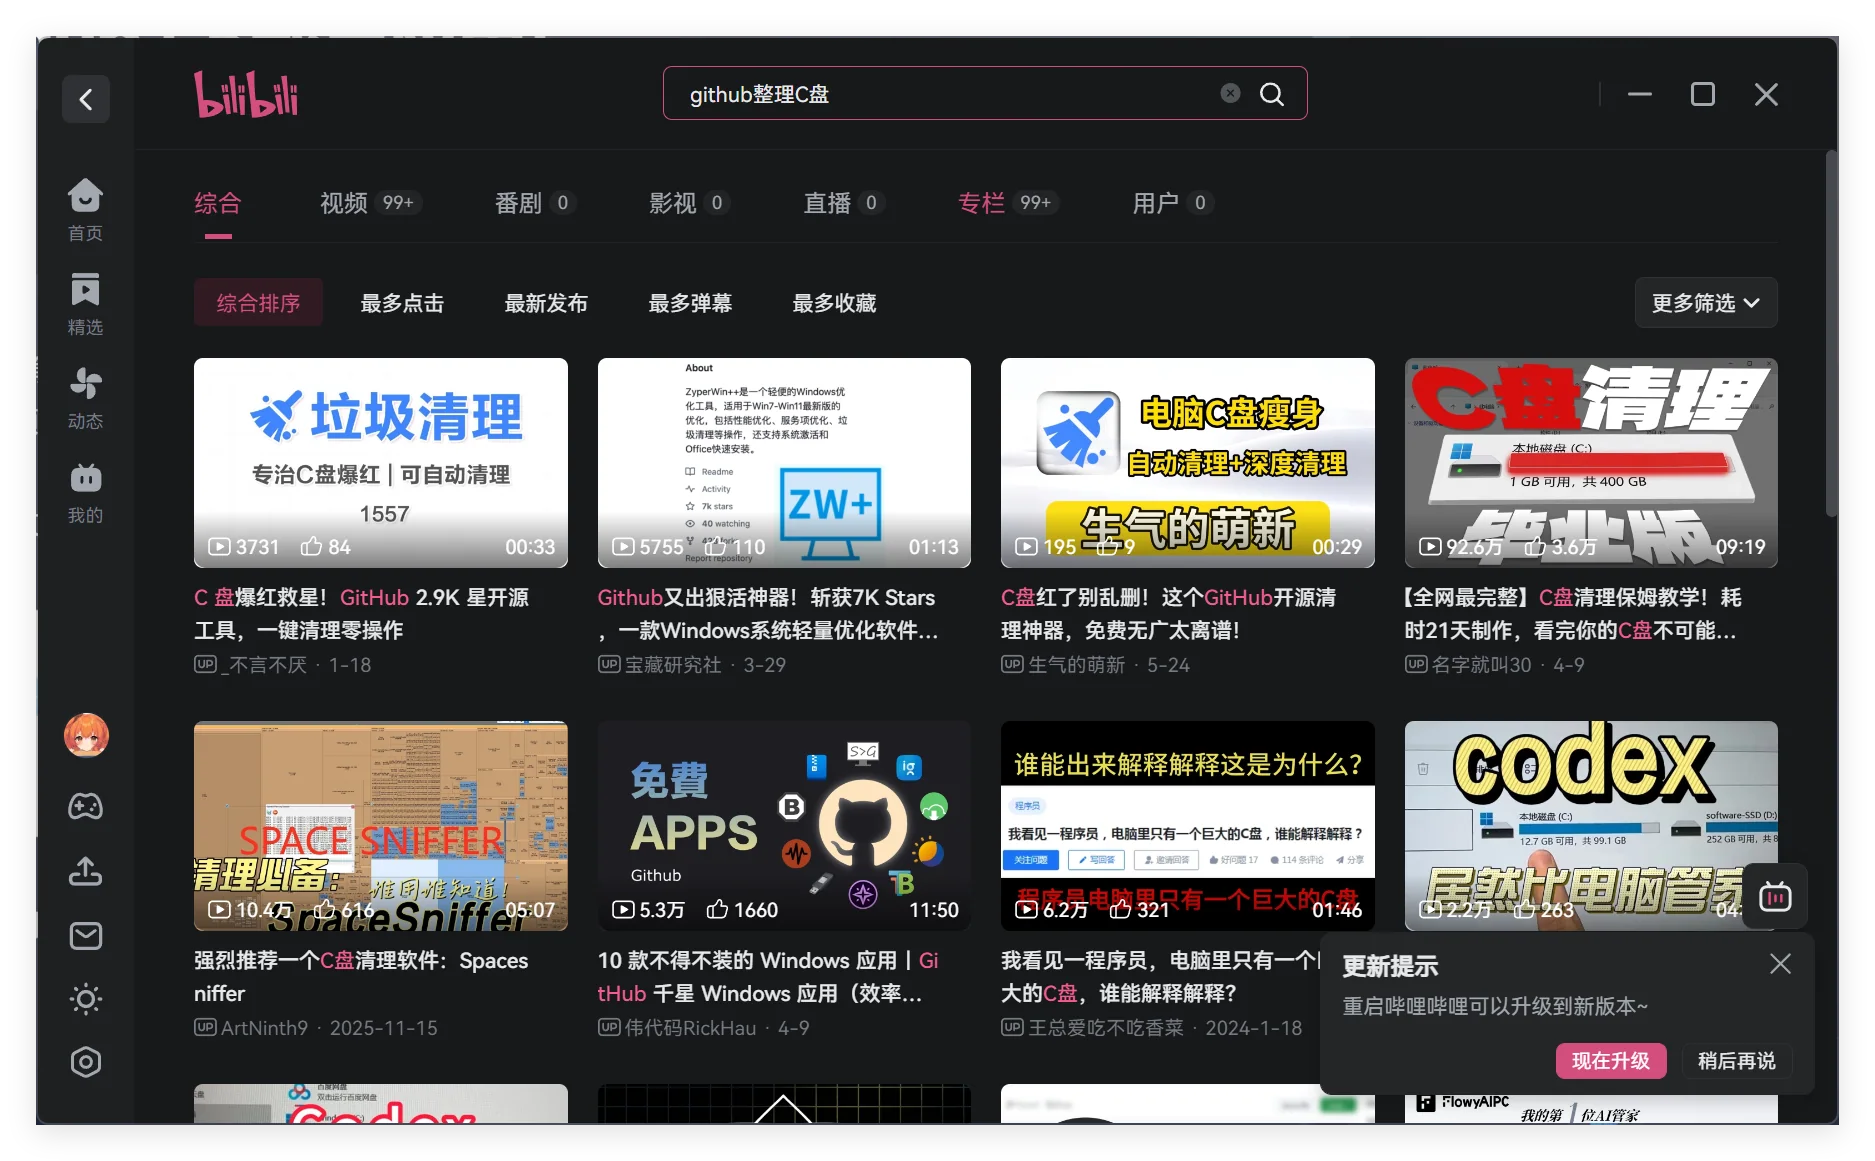
Task: Open 首页 in the sidebar
Action: pos(85,210)
